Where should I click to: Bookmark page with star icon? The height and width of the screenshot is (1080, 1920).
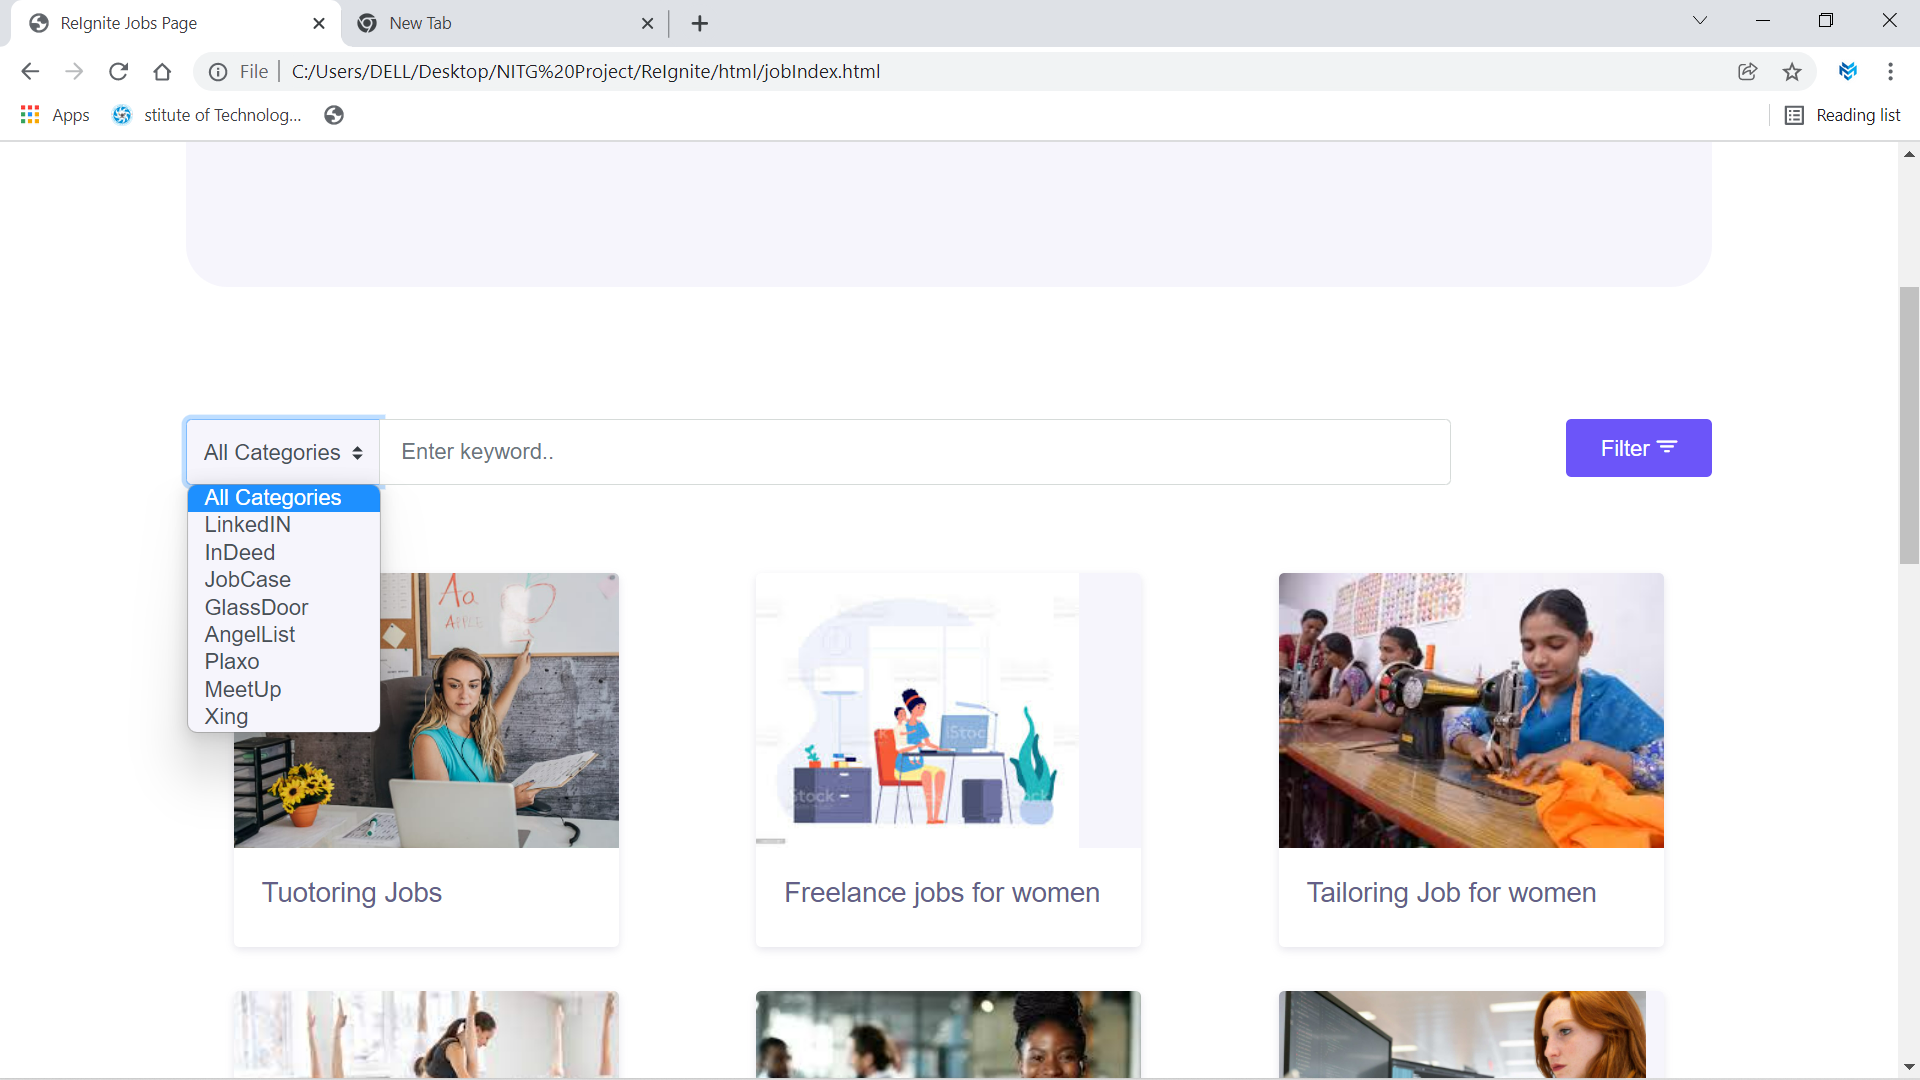[1791, 71]
